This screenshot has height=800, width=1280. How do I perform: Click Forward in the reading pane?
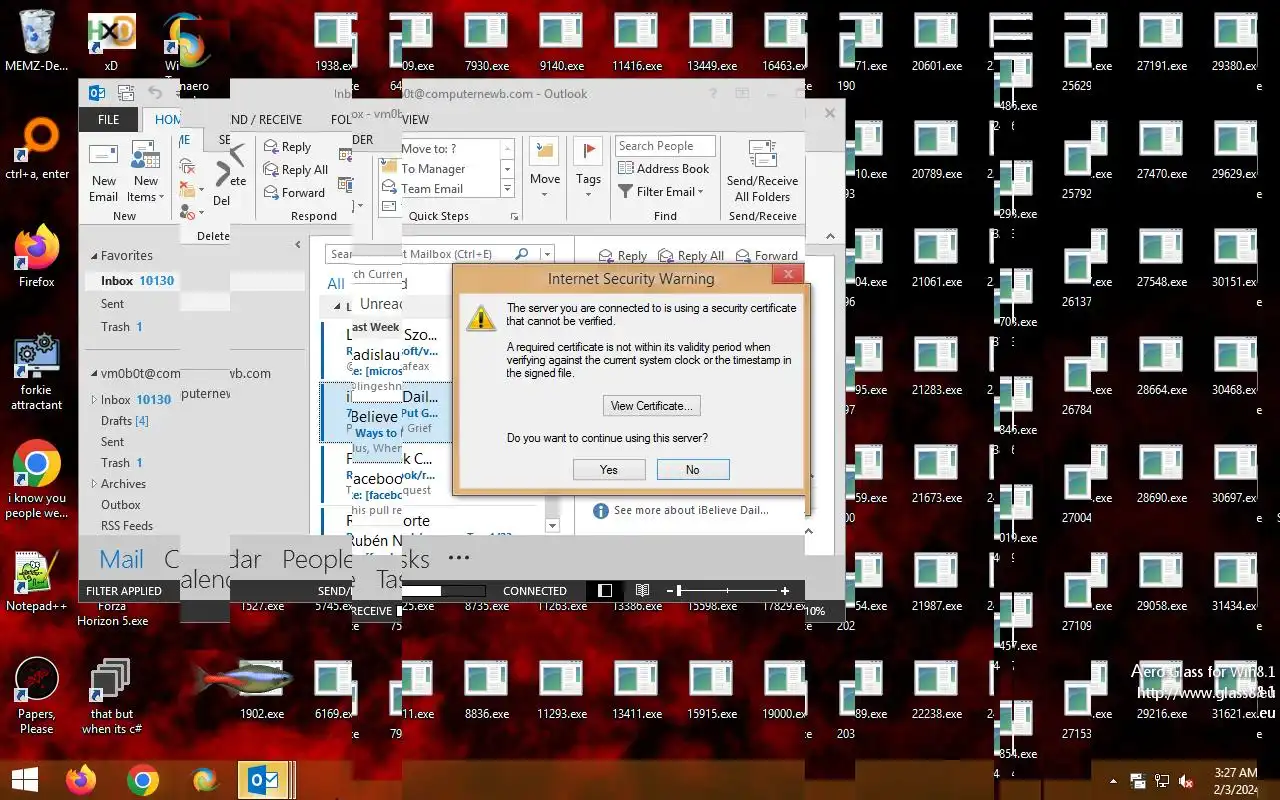pyautogui.click(x=766, y=256)
